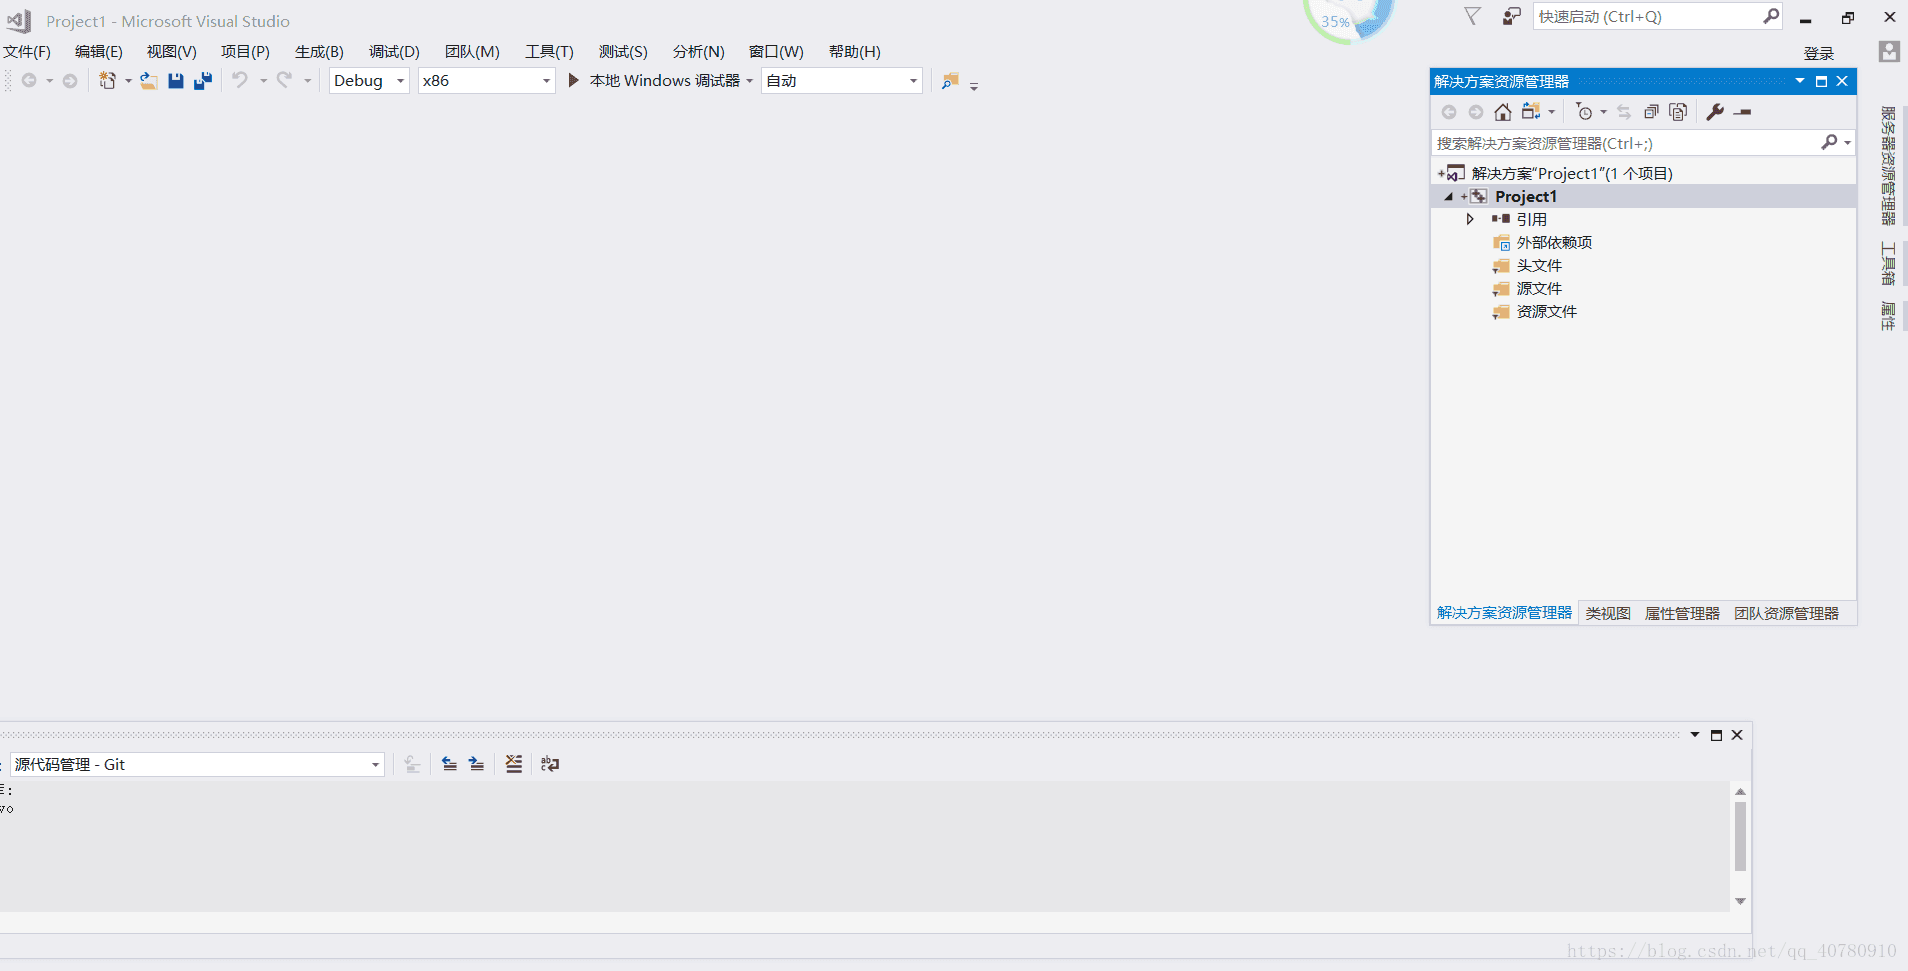
Task: Open the output panel window options dropdown arrow
Action: (1695, 735)
